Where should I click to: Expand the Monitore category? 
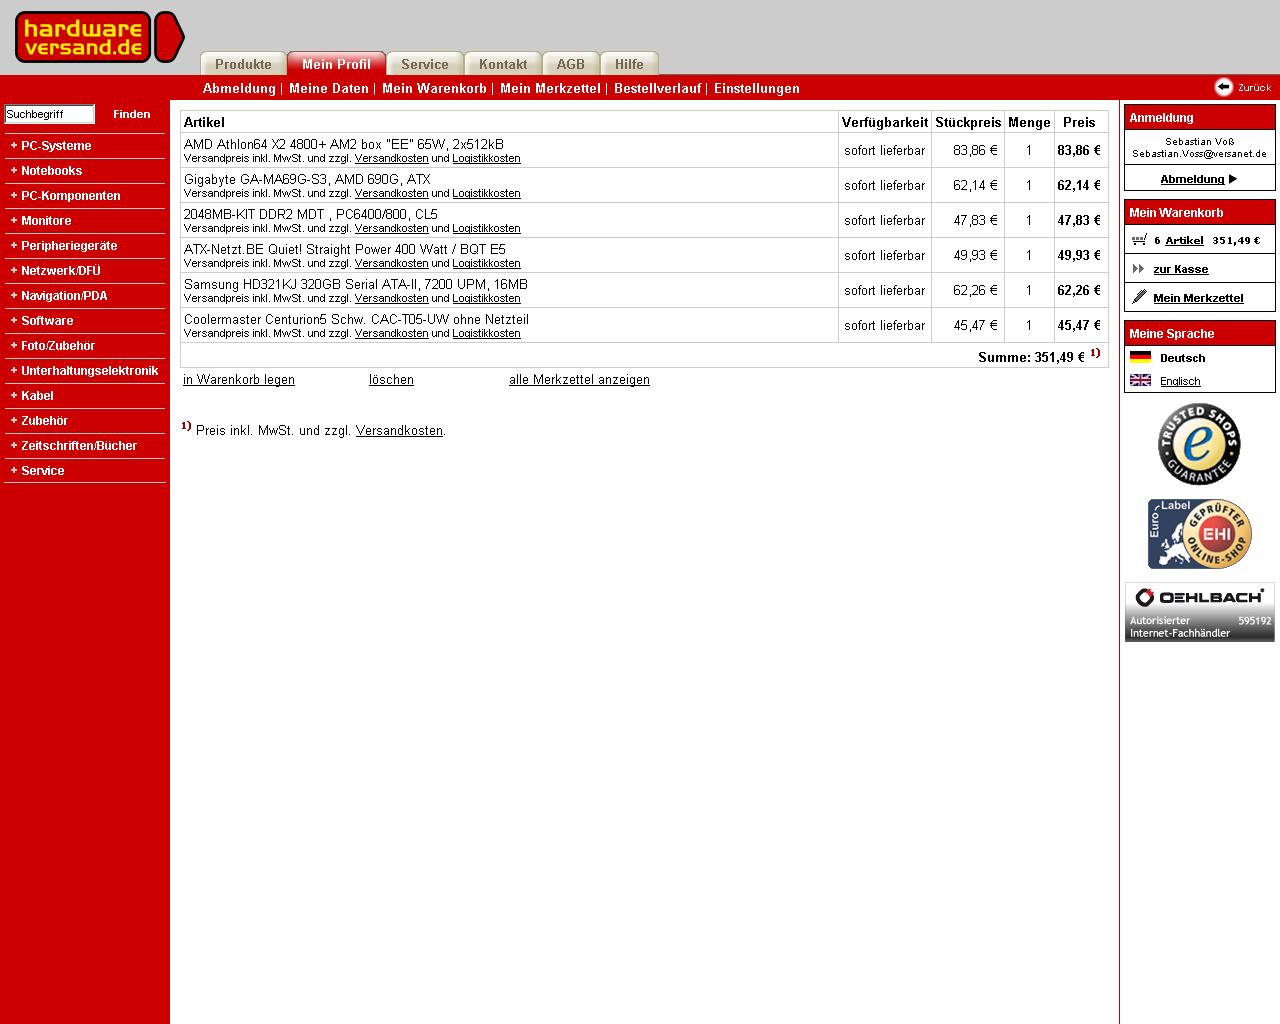[x=41, y=220]
